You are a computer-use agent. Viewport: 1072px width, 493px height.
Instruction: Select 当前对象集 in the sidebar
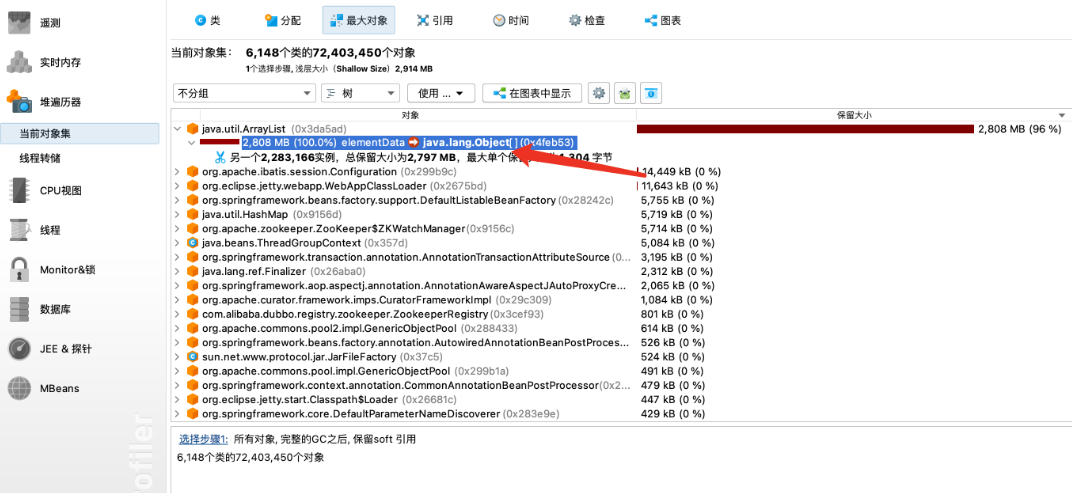pyautogui.click(x=80, y=134)
